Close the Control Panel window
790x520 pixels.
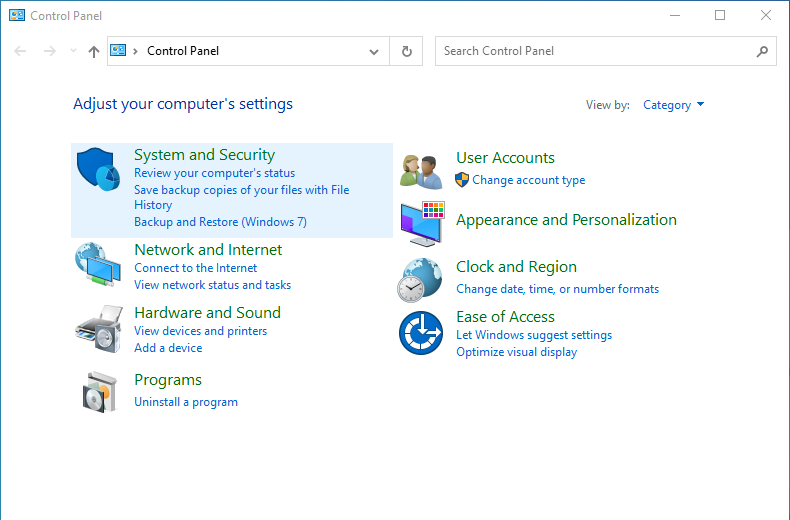pos(766,15)
